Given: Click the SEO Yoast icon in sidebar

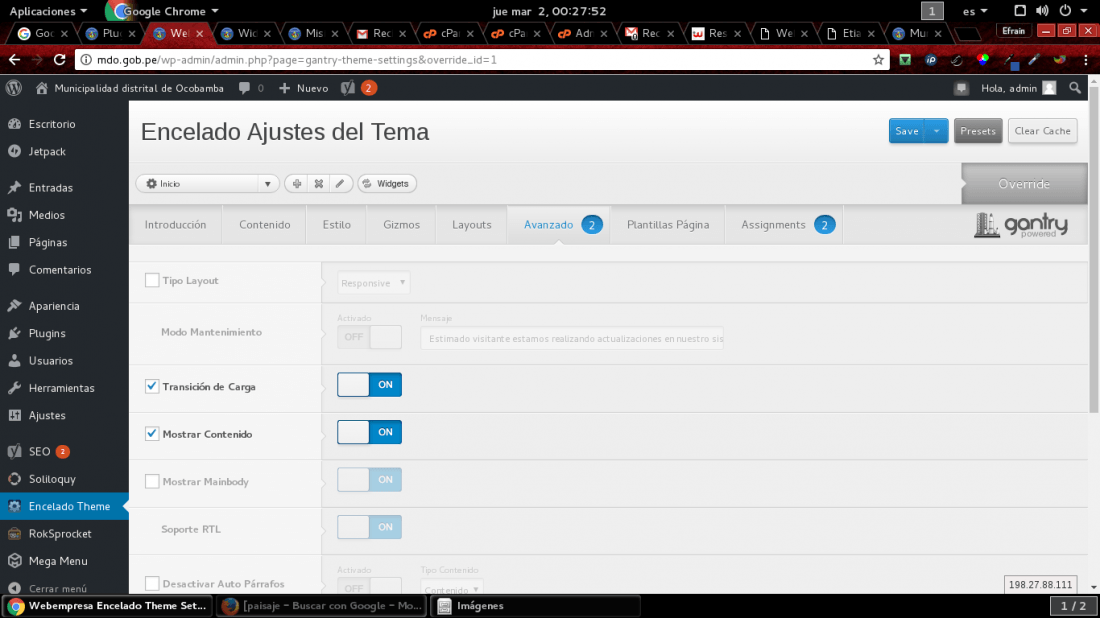Looking at the screenshot, I should (14, 452).
